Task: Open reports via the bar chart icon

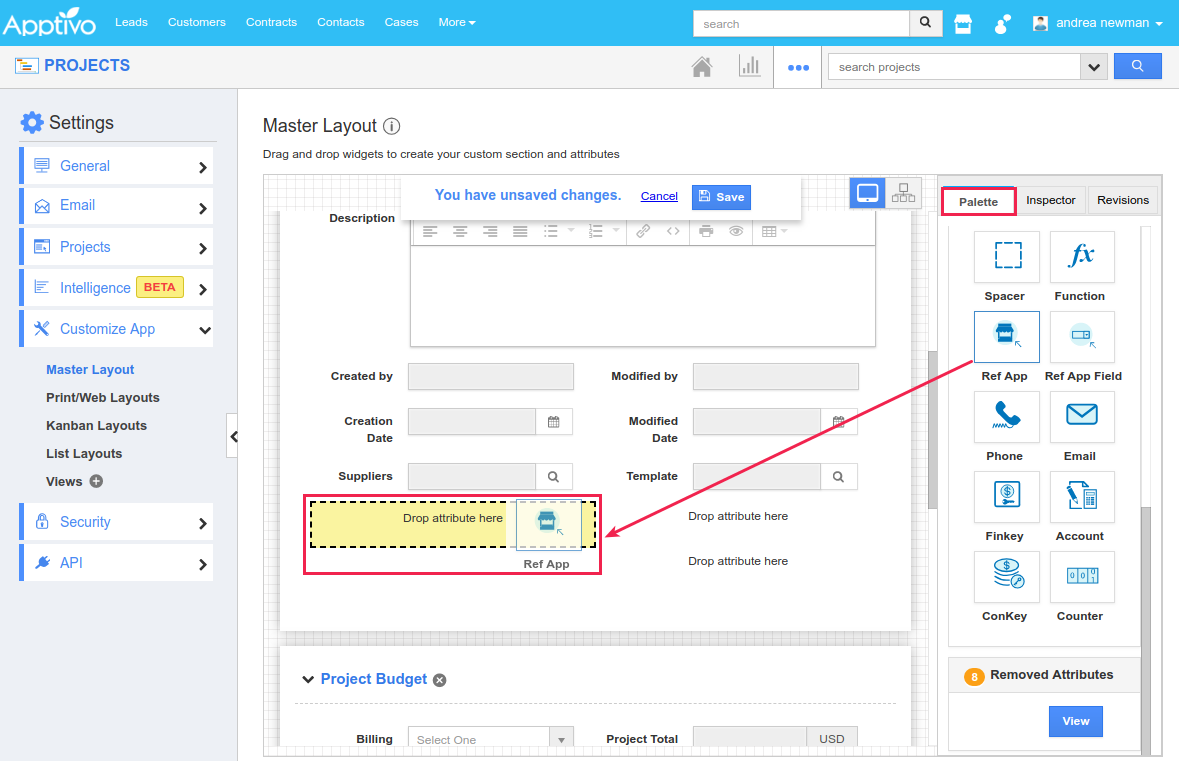Action: [x=750, y=65]
